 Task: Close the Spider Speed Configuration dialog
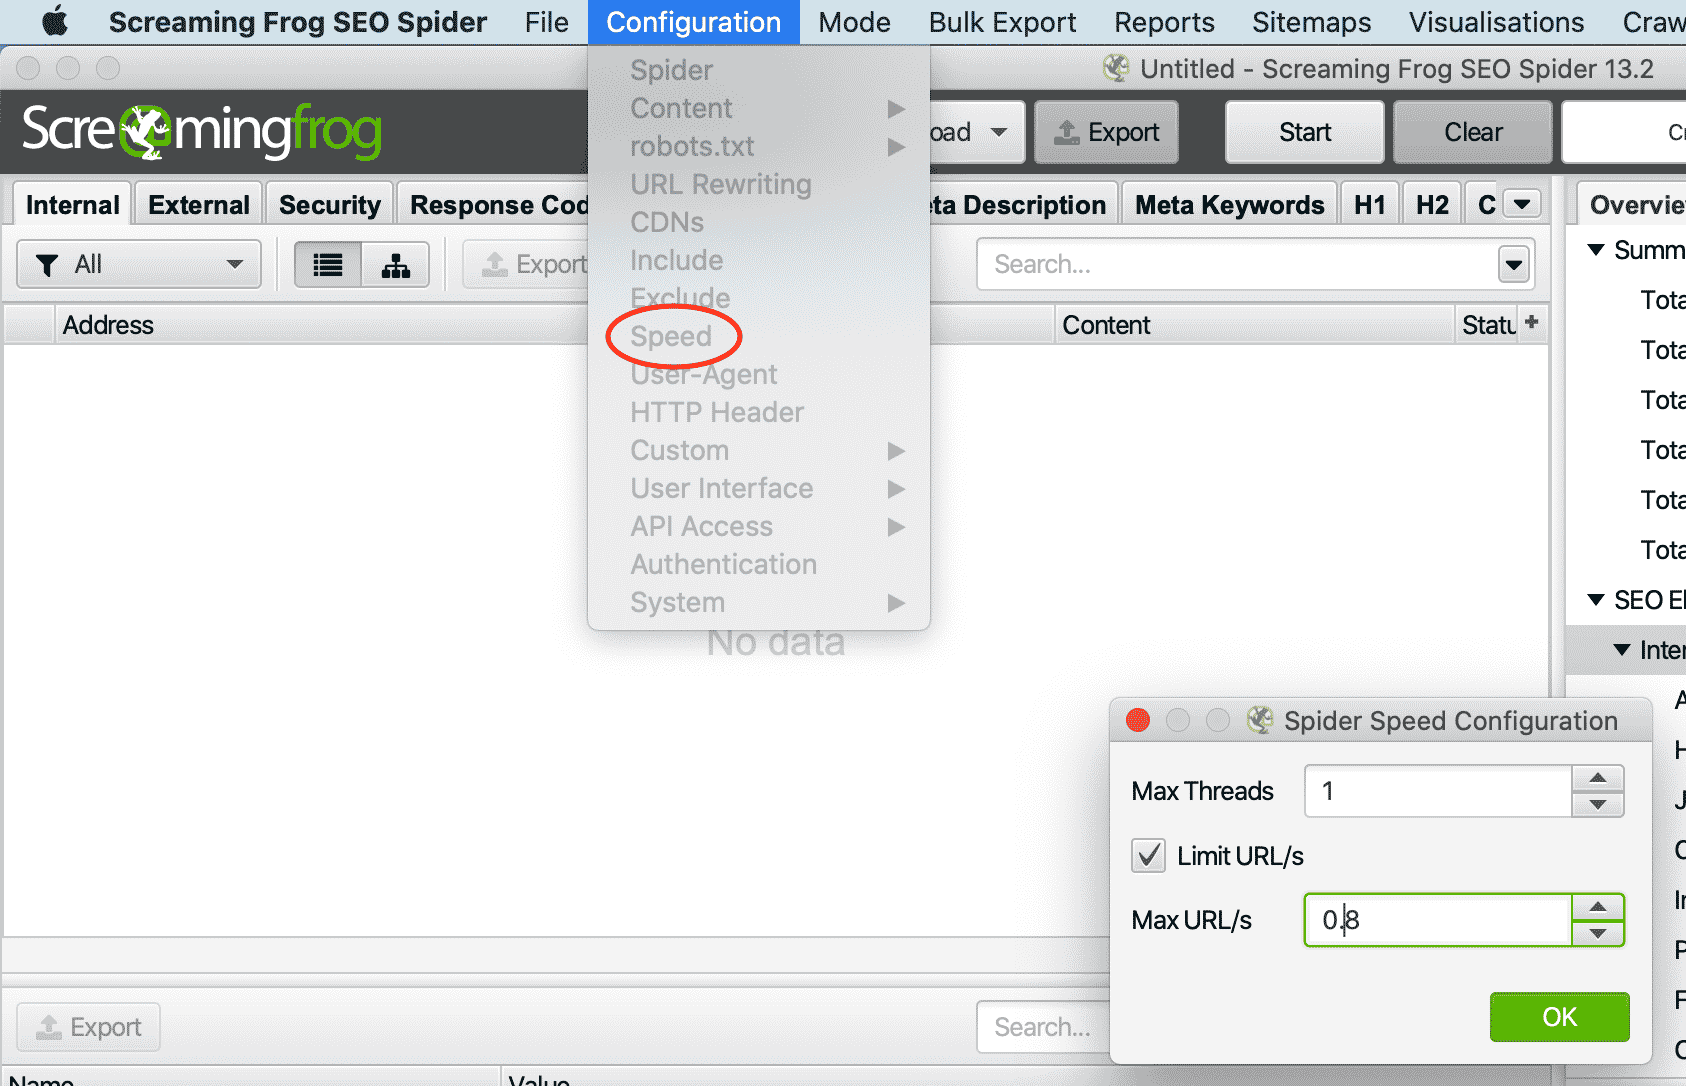pos(1138,720)
